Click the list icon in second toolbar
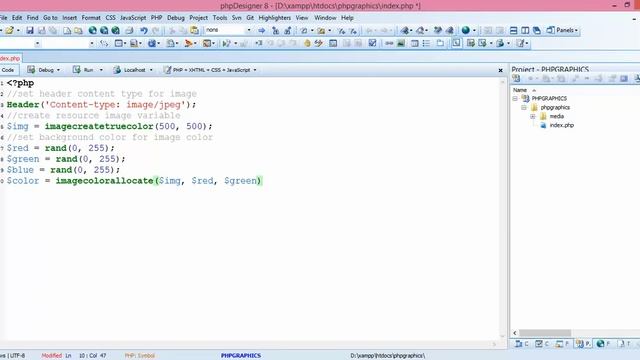640x360 pixels. click(427, 43)
